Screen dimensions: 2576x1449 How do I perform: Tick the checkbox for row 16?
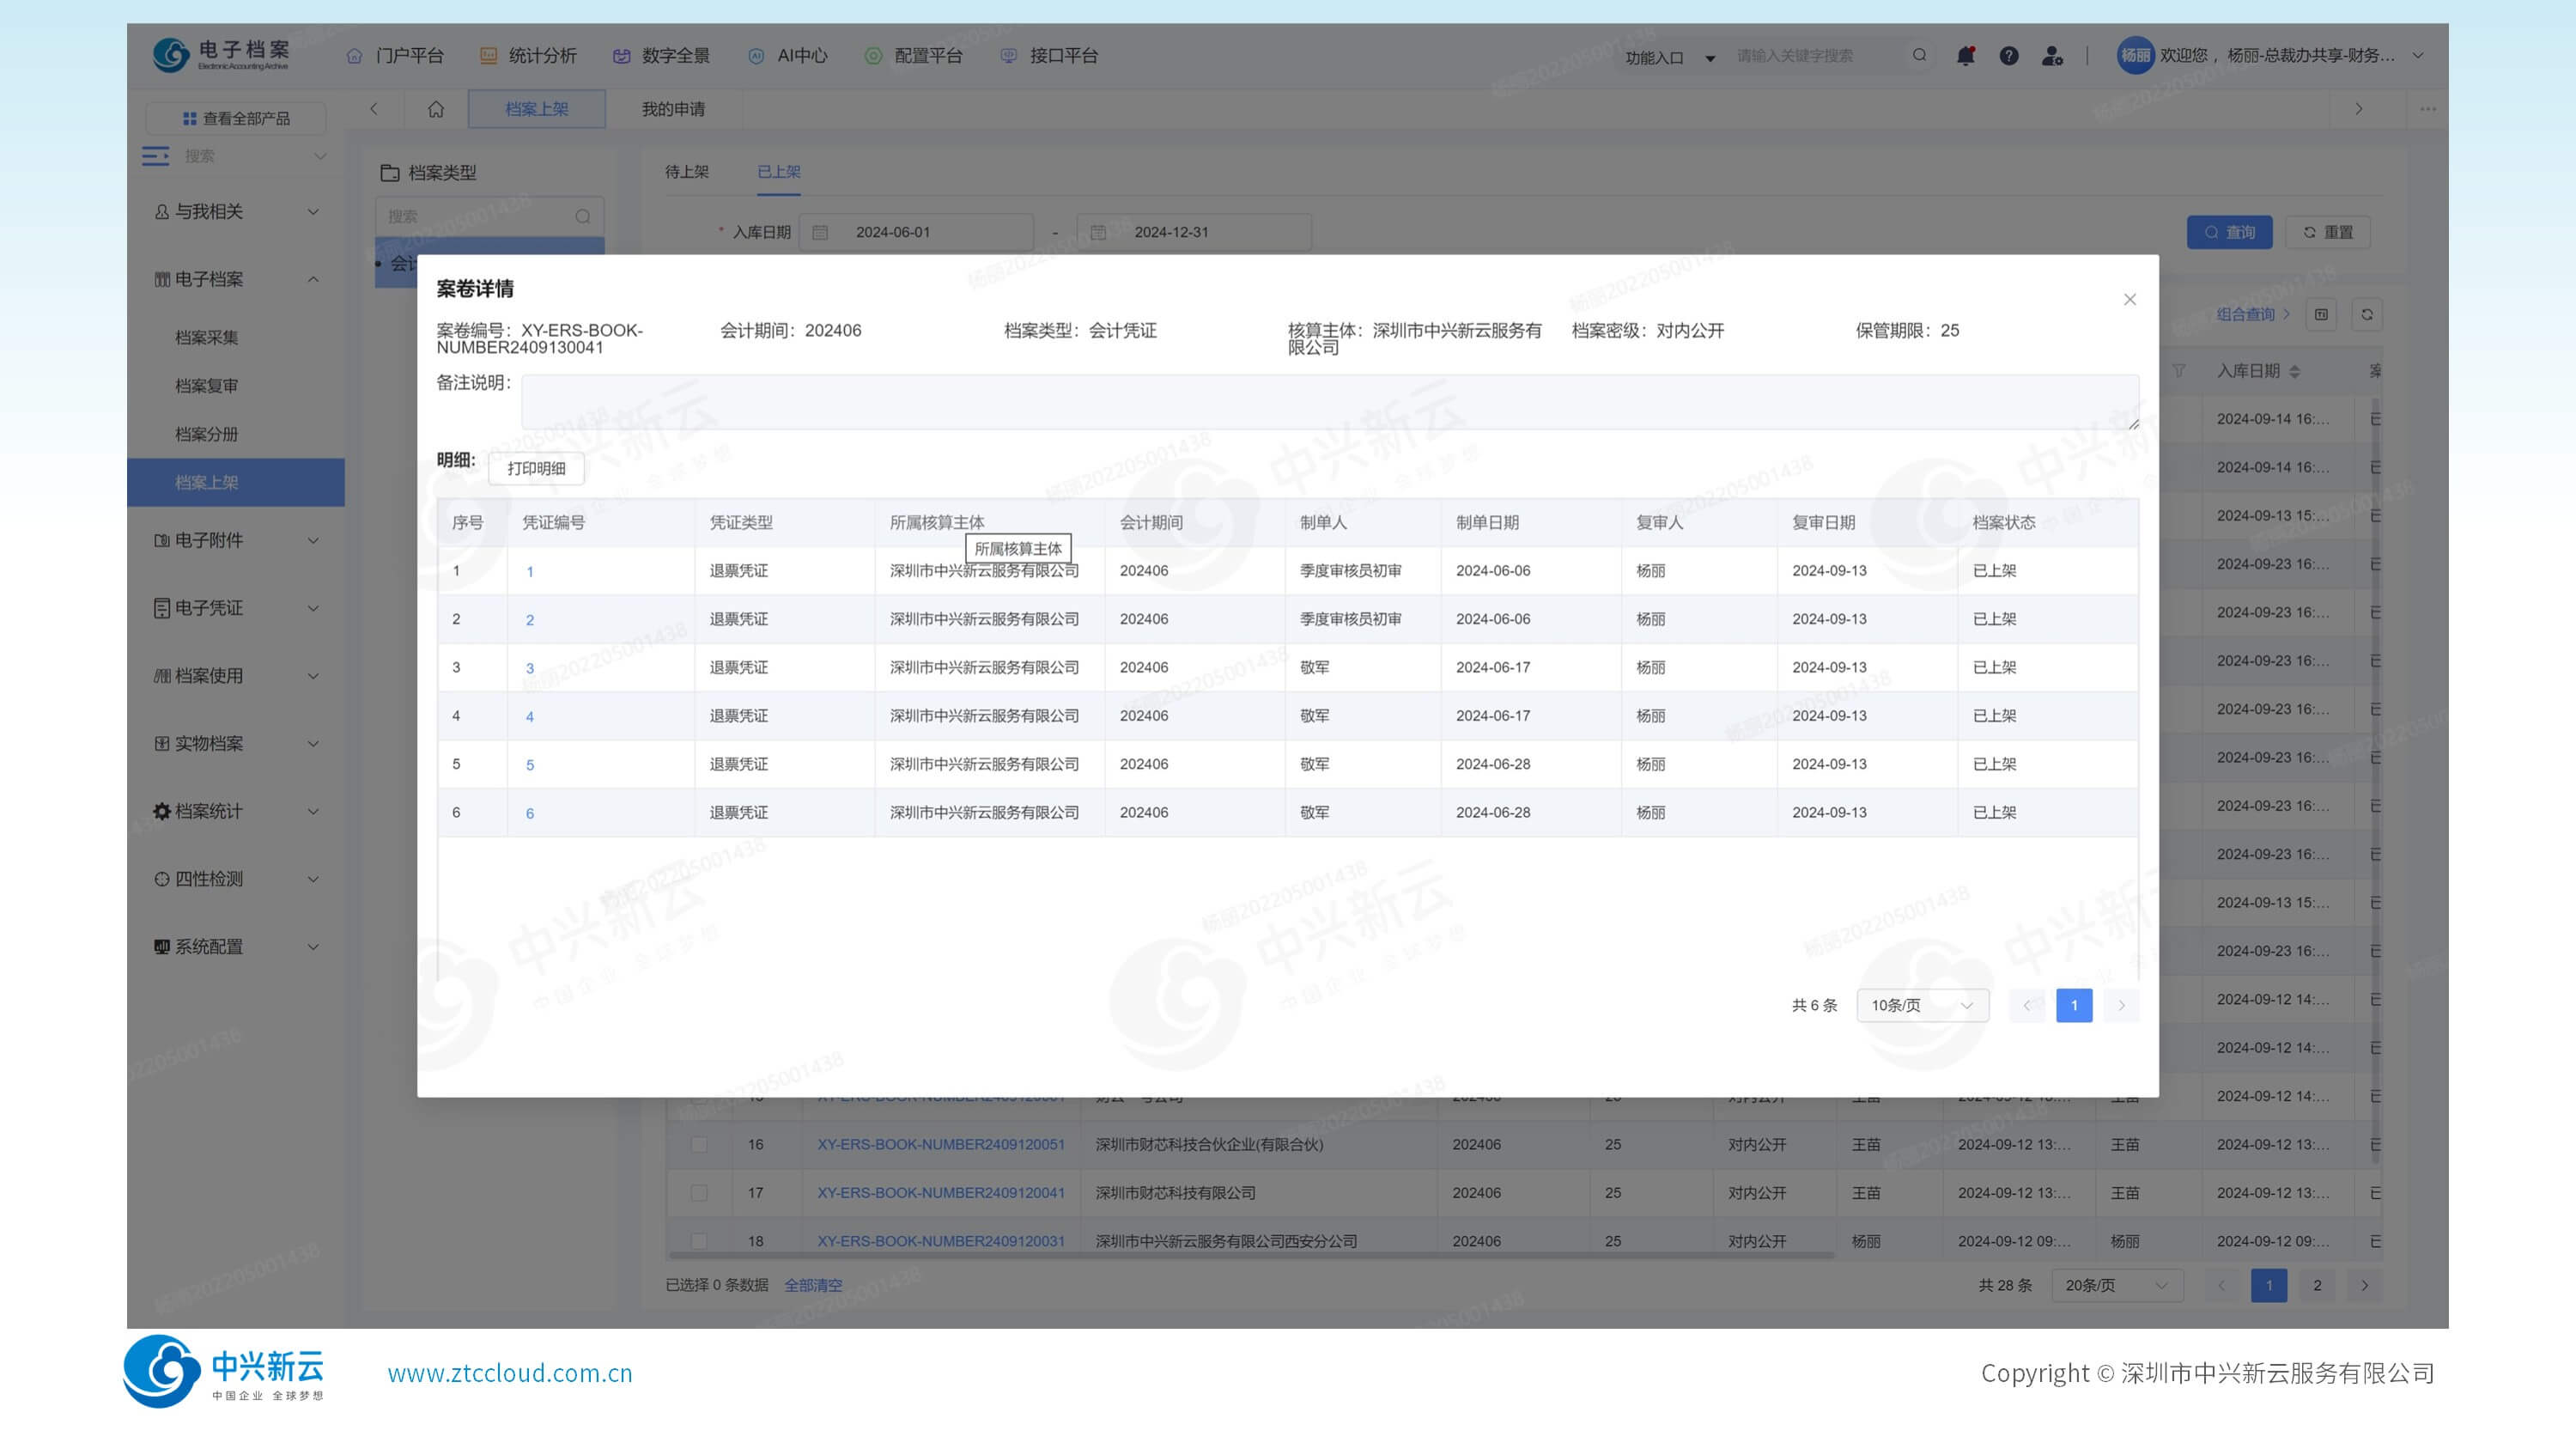(x=699, y=1145)
